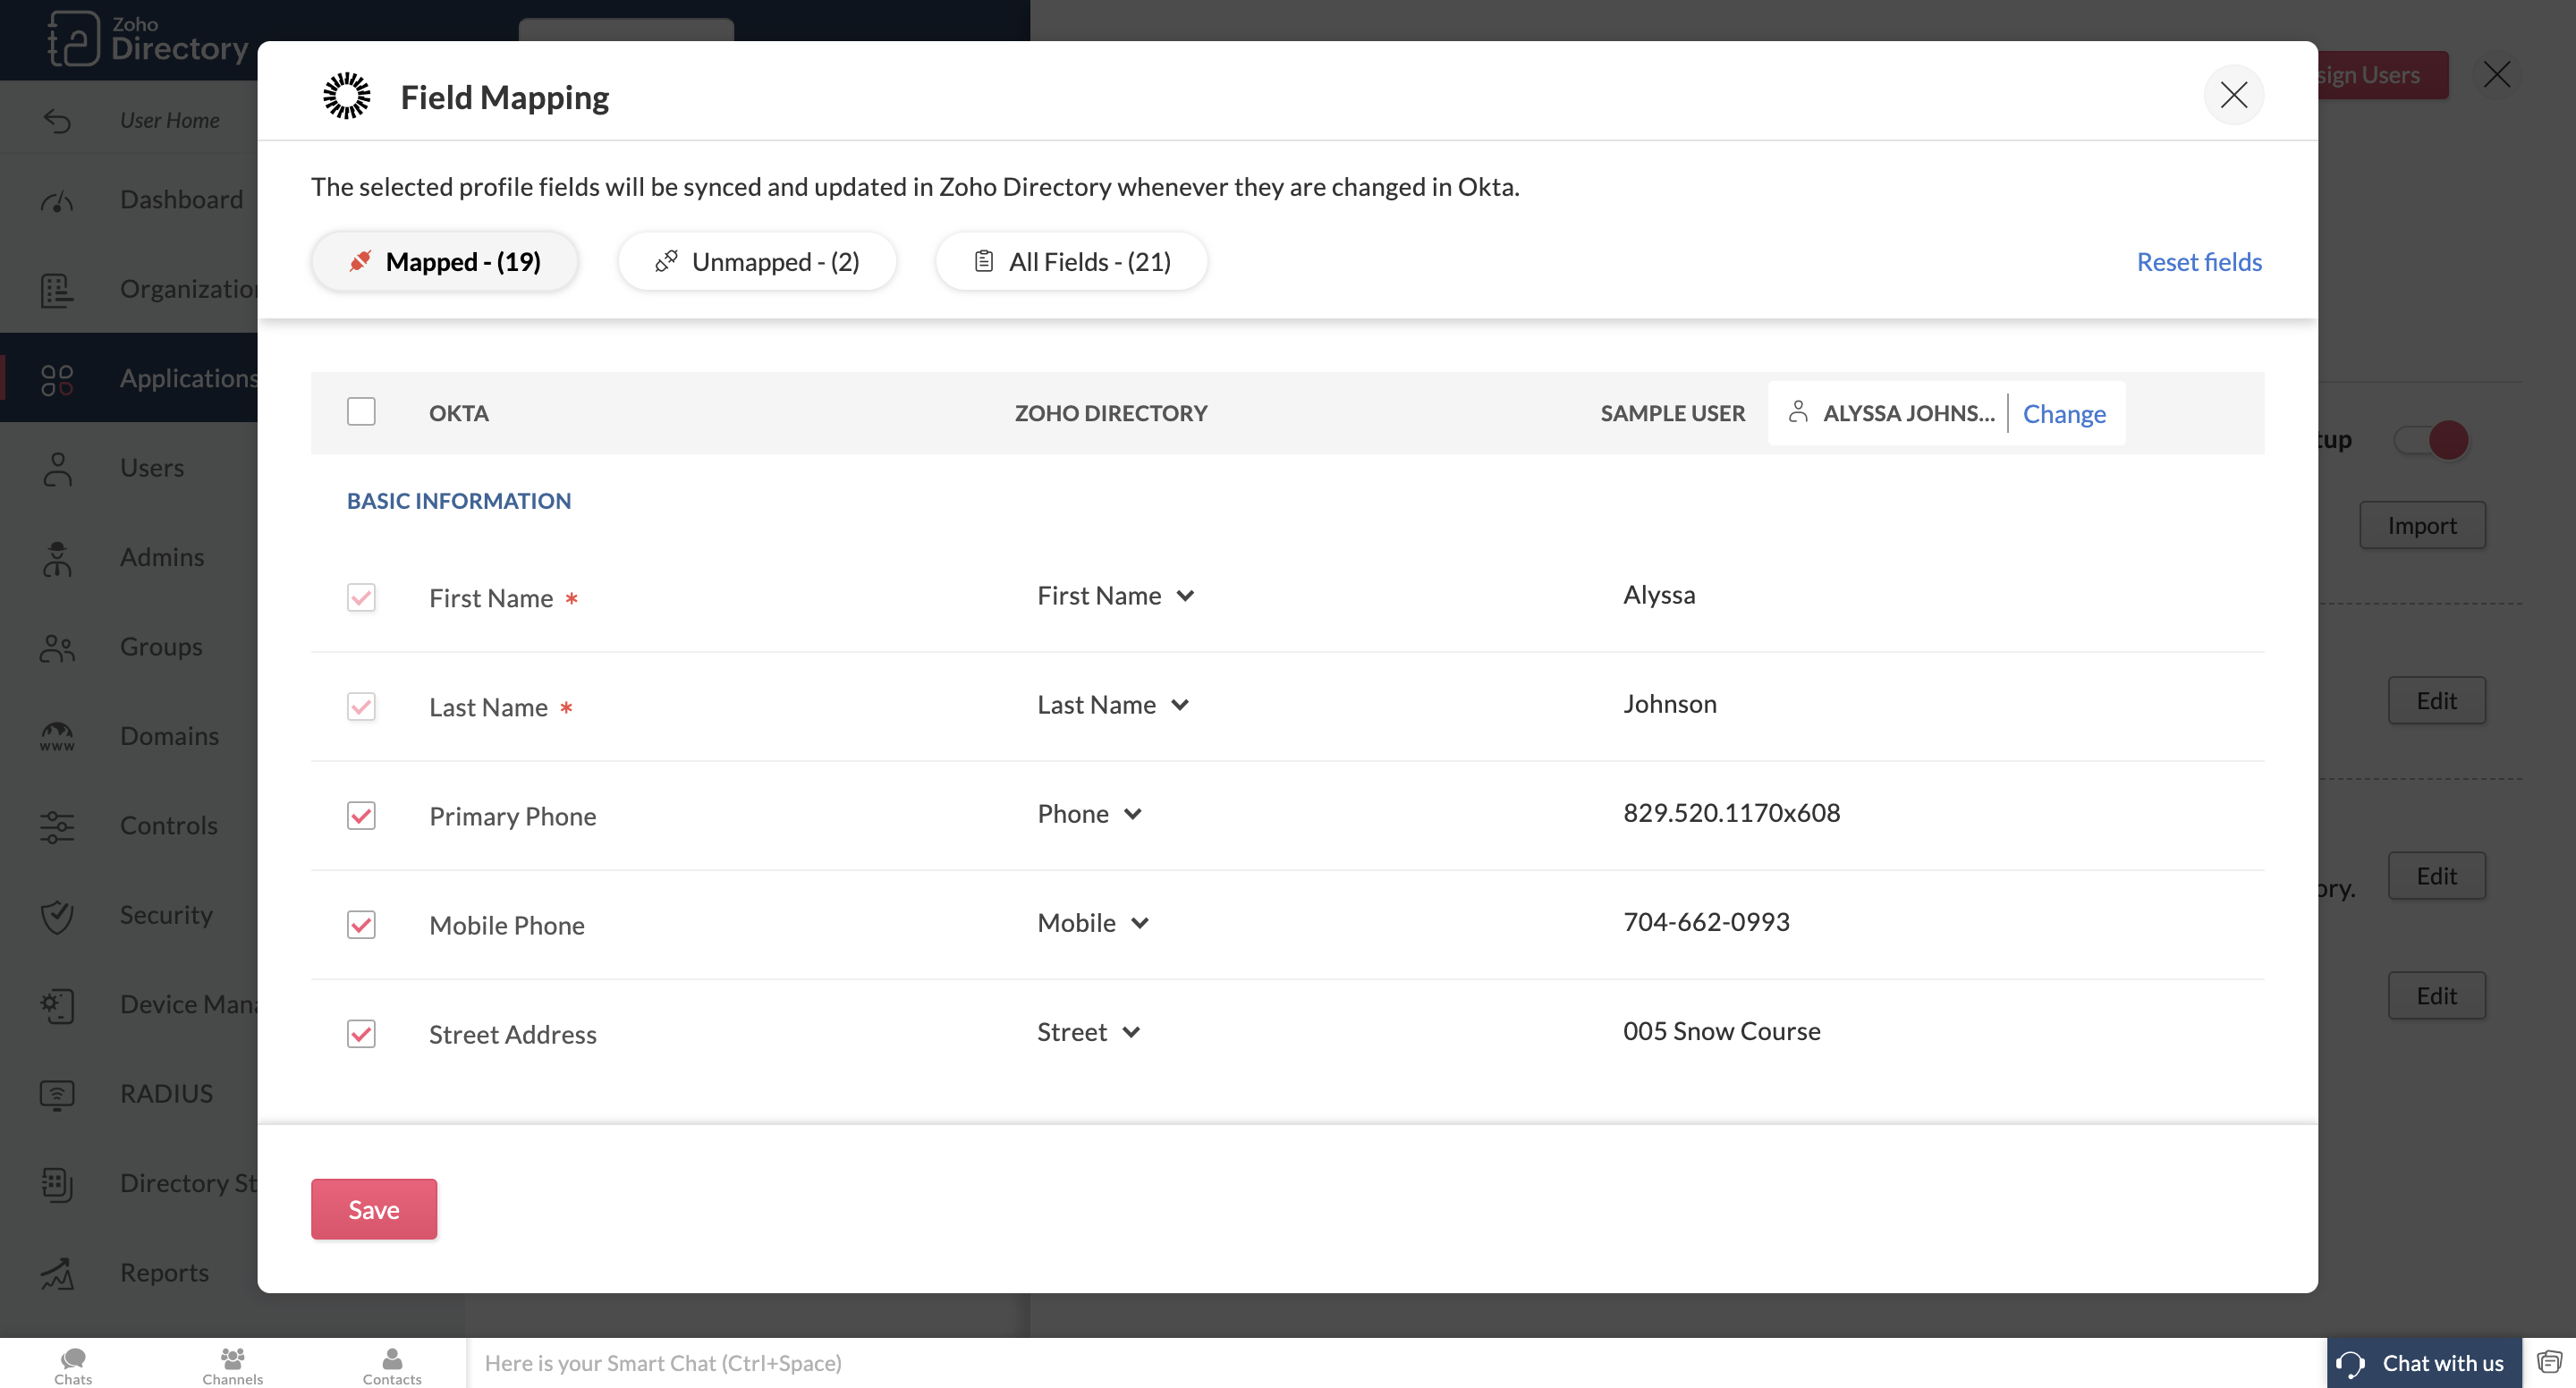The image size is (2576, 1388).
Task: Click the Reports chart icon in sidebar
Action: click(x=57, y=1273)
